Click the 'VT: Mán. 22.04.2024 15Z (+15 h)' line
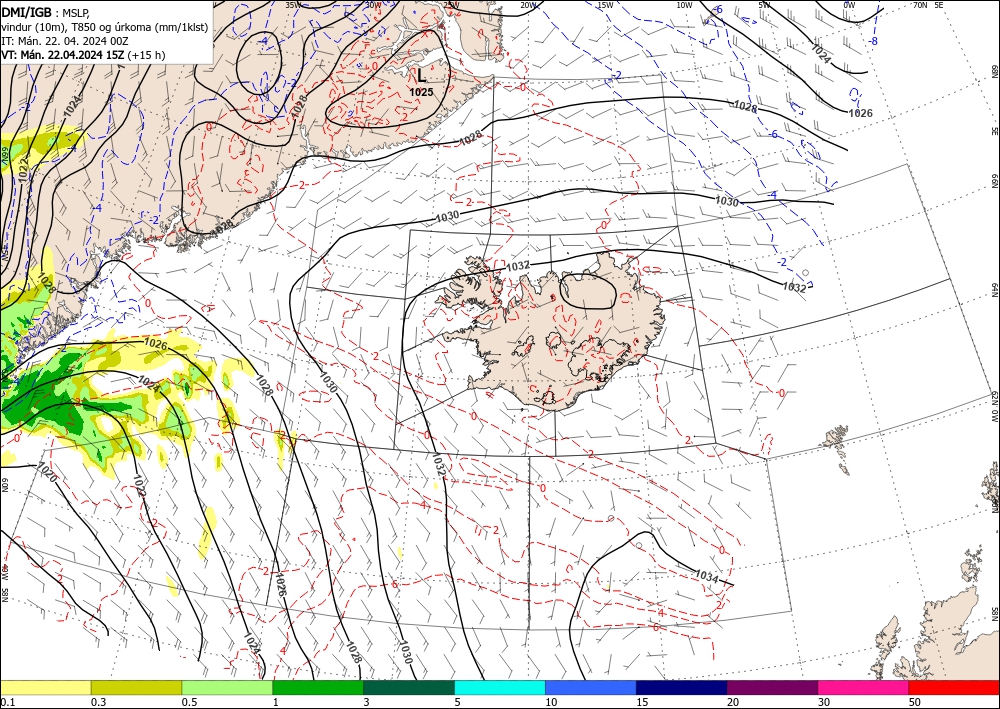Image resolution: width=1000 pixels, height=709 pixels. 83,55
